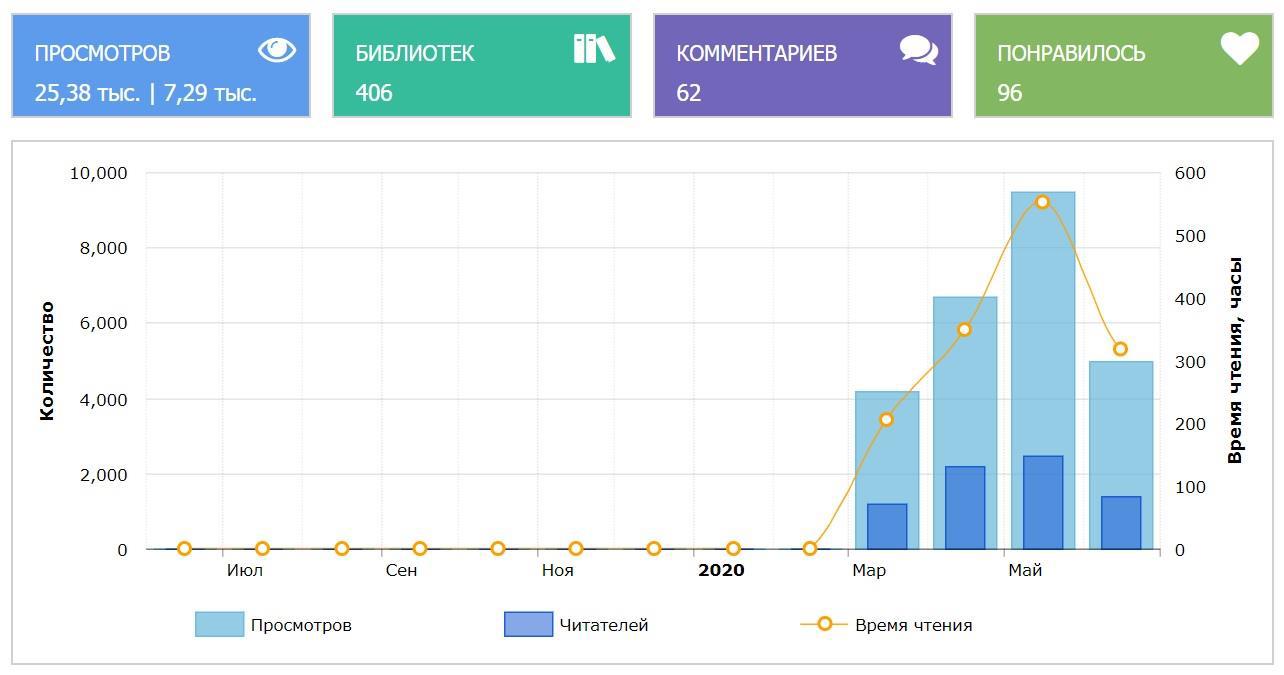Open the Библиотек 406 stat card
1284x675 pixels.
[481, 66]
